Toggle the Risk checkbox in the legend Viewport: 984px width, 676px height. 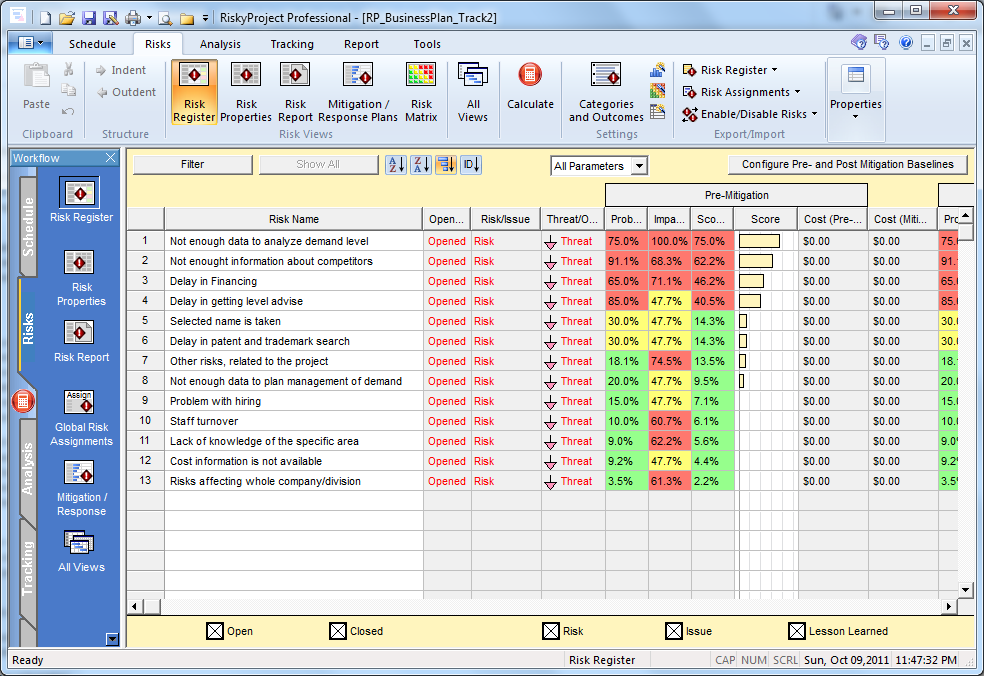coord(550,631)
